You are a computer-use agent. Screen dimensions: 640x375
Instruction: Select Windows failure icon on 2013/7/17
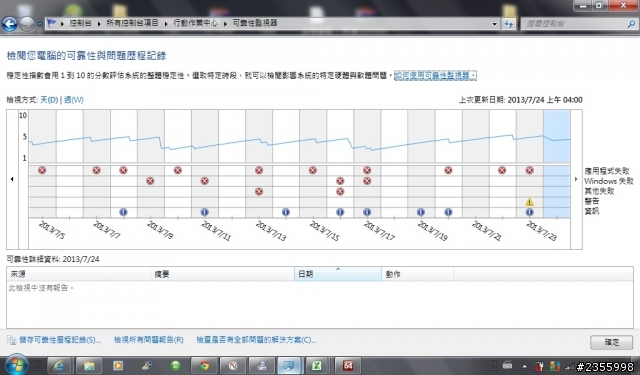click(x=367, y=181)
